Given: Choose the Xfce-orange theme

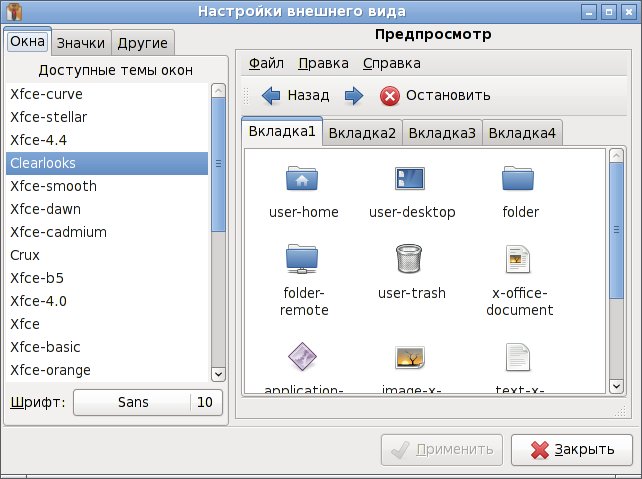Looking at the screenshot, I should [x=107, y=370].
